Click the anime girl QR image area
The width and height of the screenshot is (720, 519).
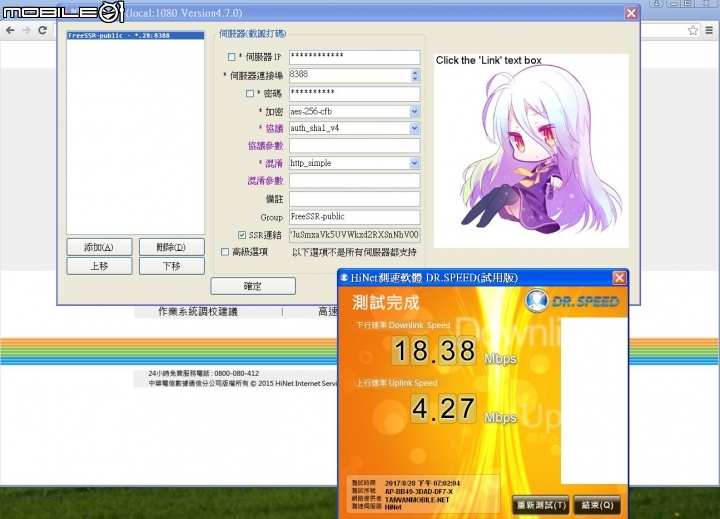531,151
